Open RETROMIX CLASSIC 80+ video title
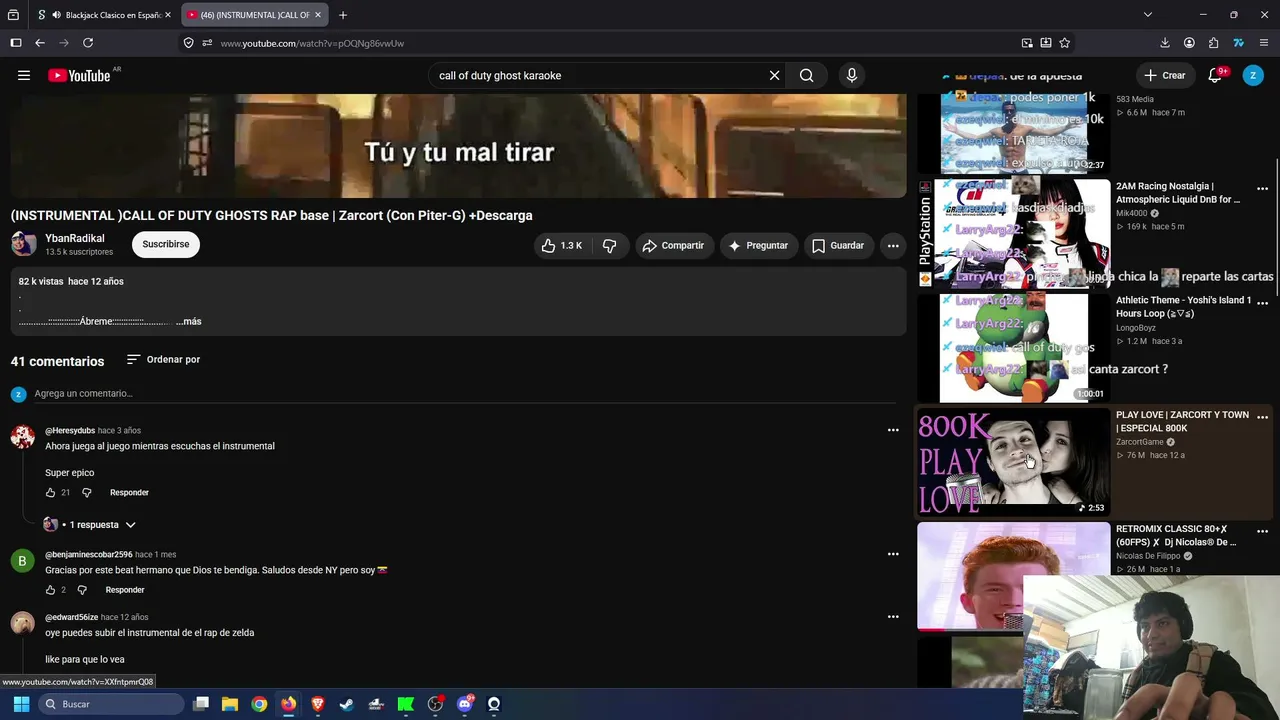This screenshot has height=720, width=1280. [1176, 536]
